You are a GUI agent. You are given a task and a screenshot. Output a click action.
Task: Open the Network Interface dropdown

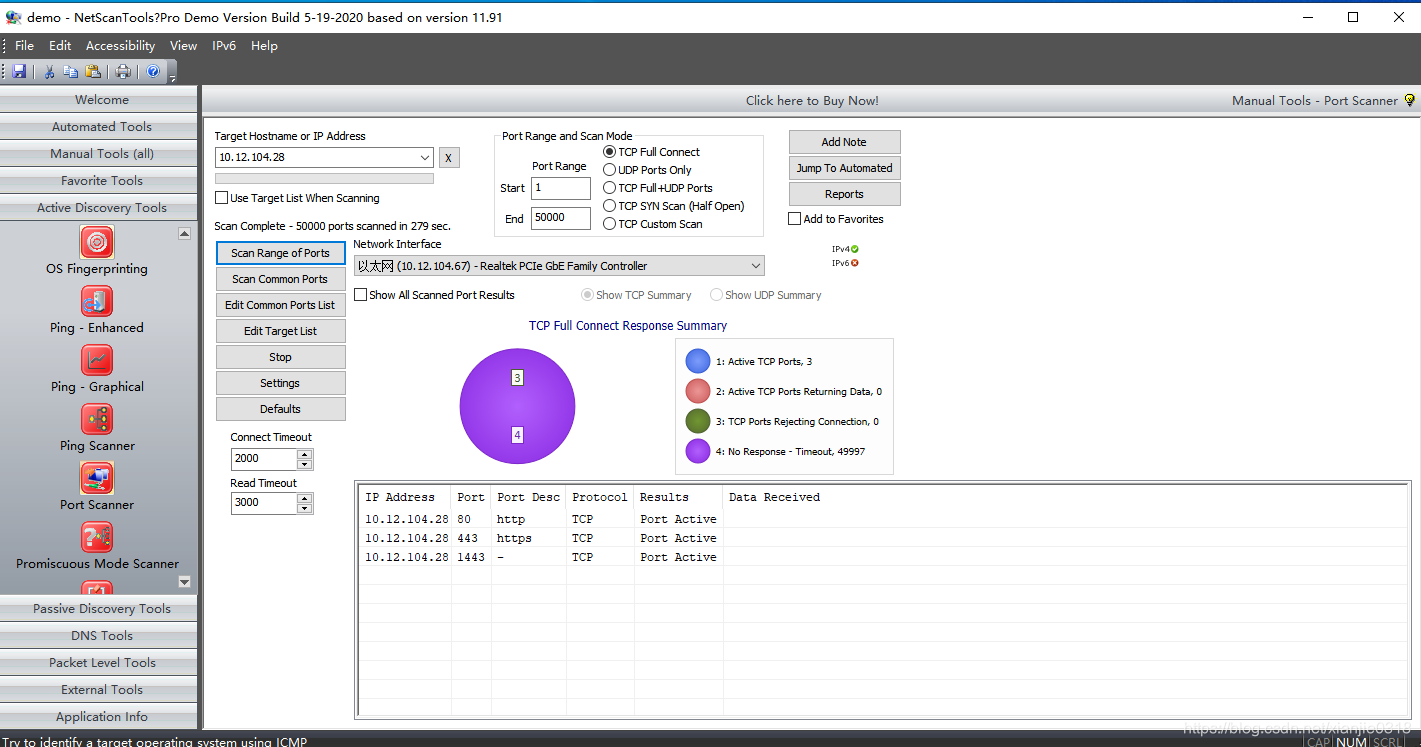coord(755,266)
